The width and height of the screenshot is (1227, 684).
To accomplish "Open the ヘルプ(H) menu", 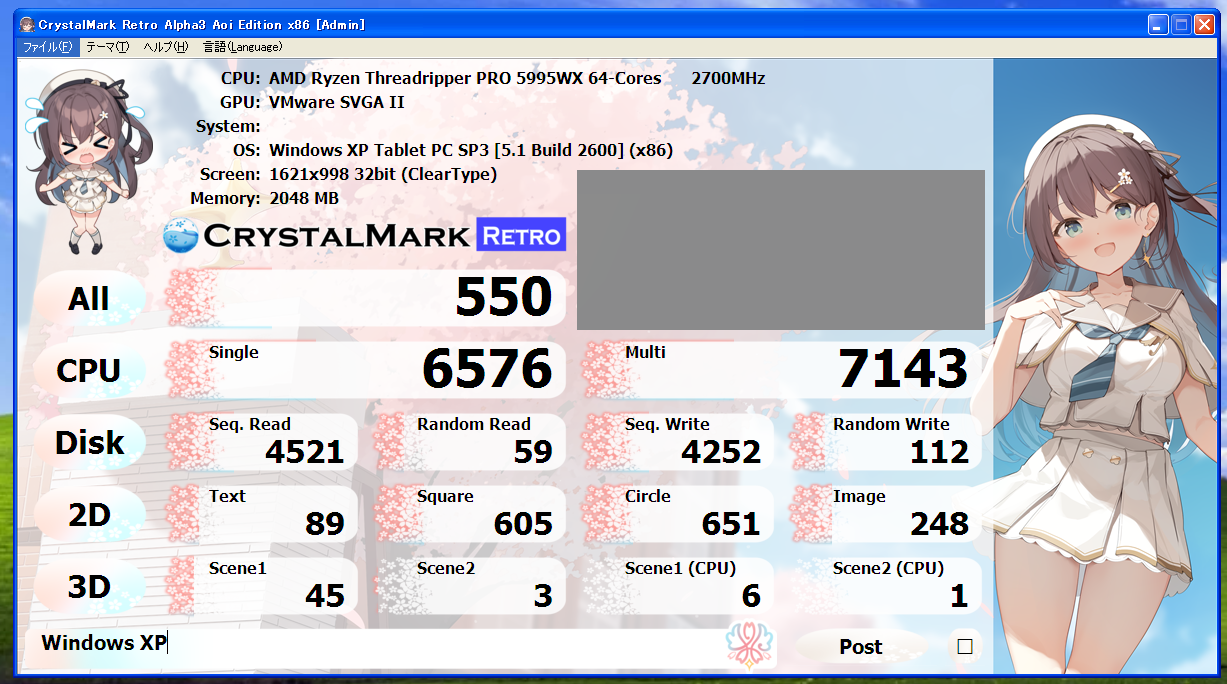I will point(165,47).
